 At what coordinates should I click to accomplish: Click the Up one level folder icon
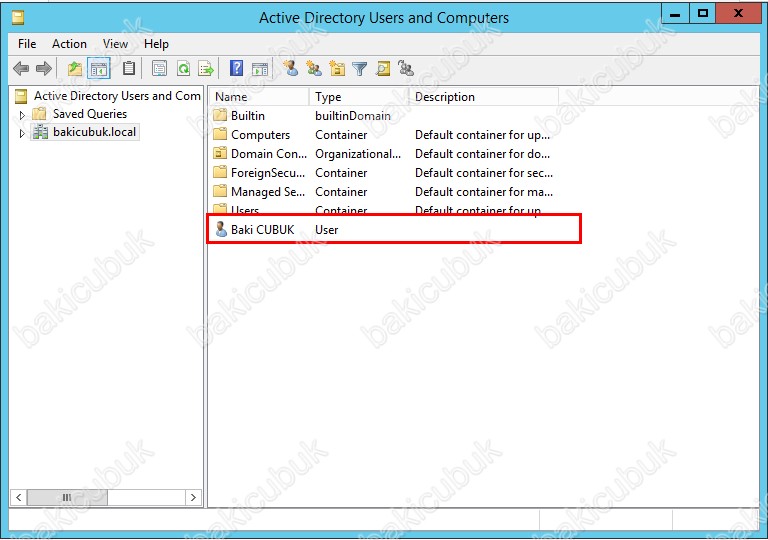point(75,69)
